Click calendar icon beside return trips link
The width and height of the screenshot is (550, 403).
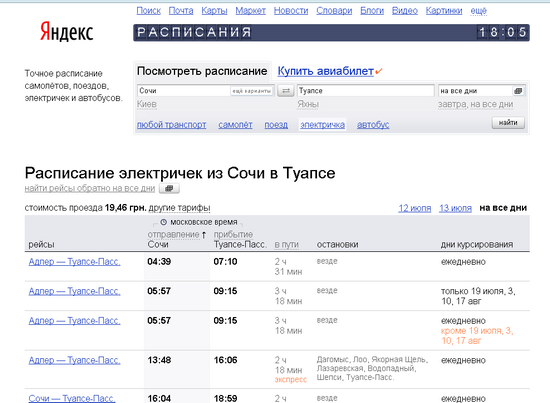tap(169, 188)
